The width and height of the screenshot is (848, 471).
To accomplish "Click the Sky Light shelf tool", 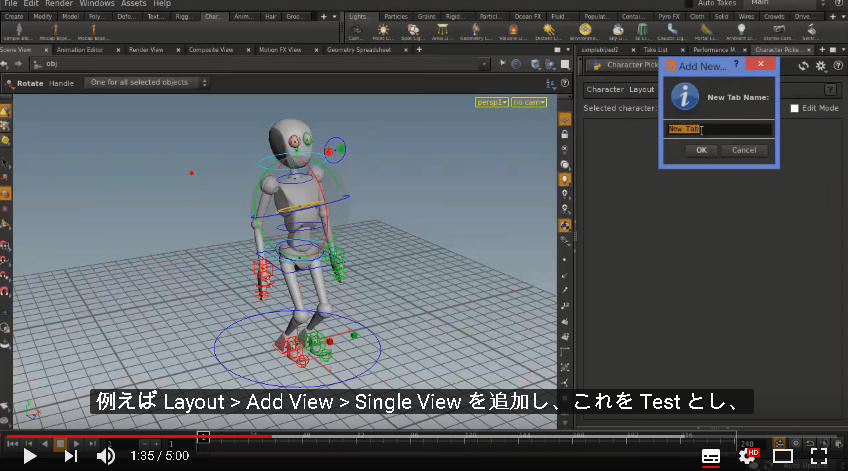I will (618, 32).
